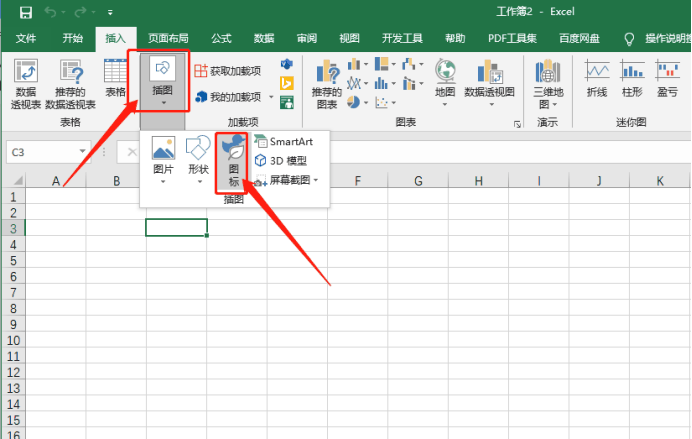Expand the Name Box dropdown arrow
This screenshot has height=439, width=692.
[83, 152]
